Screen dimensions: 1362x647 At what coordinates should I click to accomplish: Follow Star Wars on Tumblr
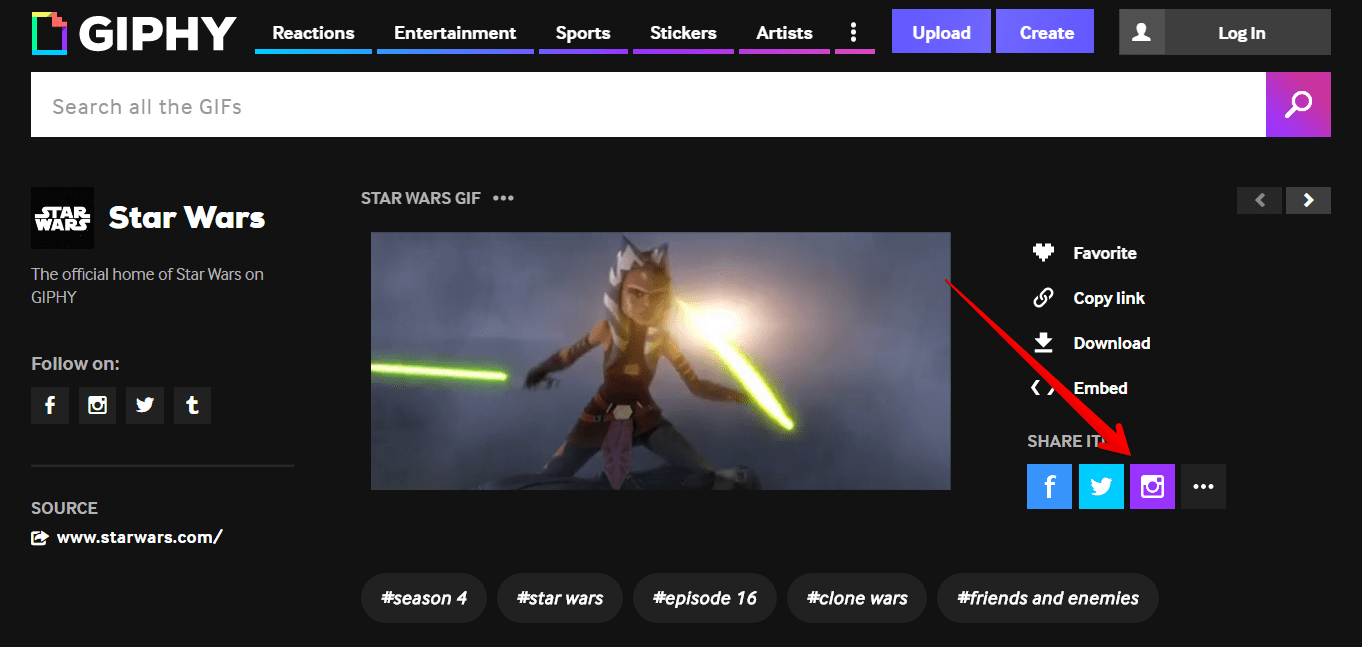192,405
